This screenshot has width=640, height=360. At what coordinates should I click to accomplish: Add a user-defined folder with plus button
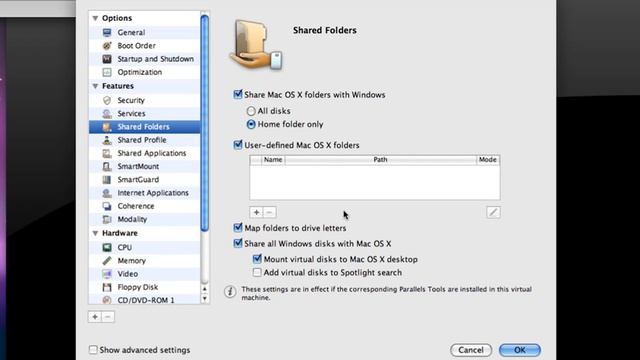coord(256,212)
